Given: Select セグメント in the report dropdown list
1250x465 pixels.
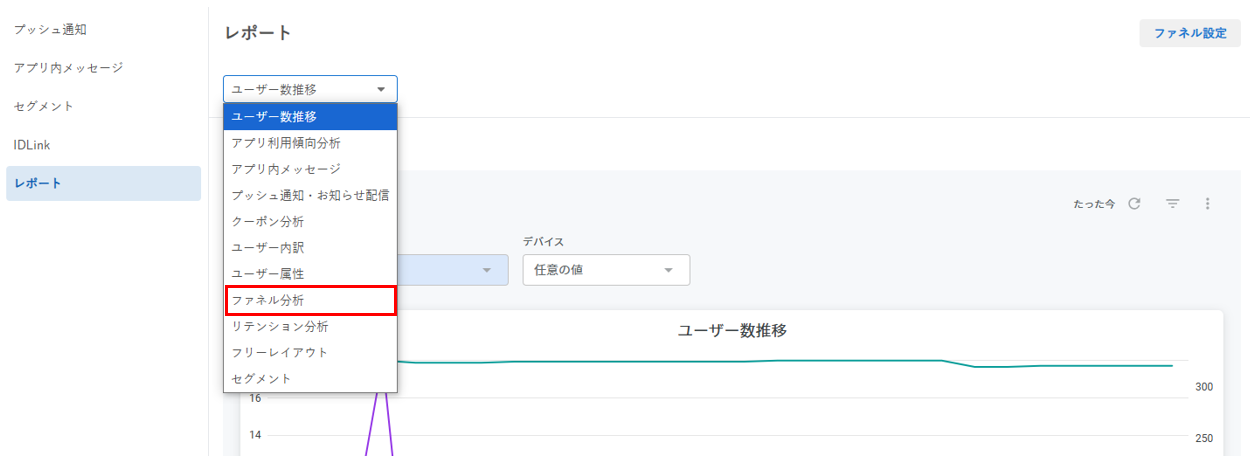Looking at the screenshot, I should click(310, 378).
